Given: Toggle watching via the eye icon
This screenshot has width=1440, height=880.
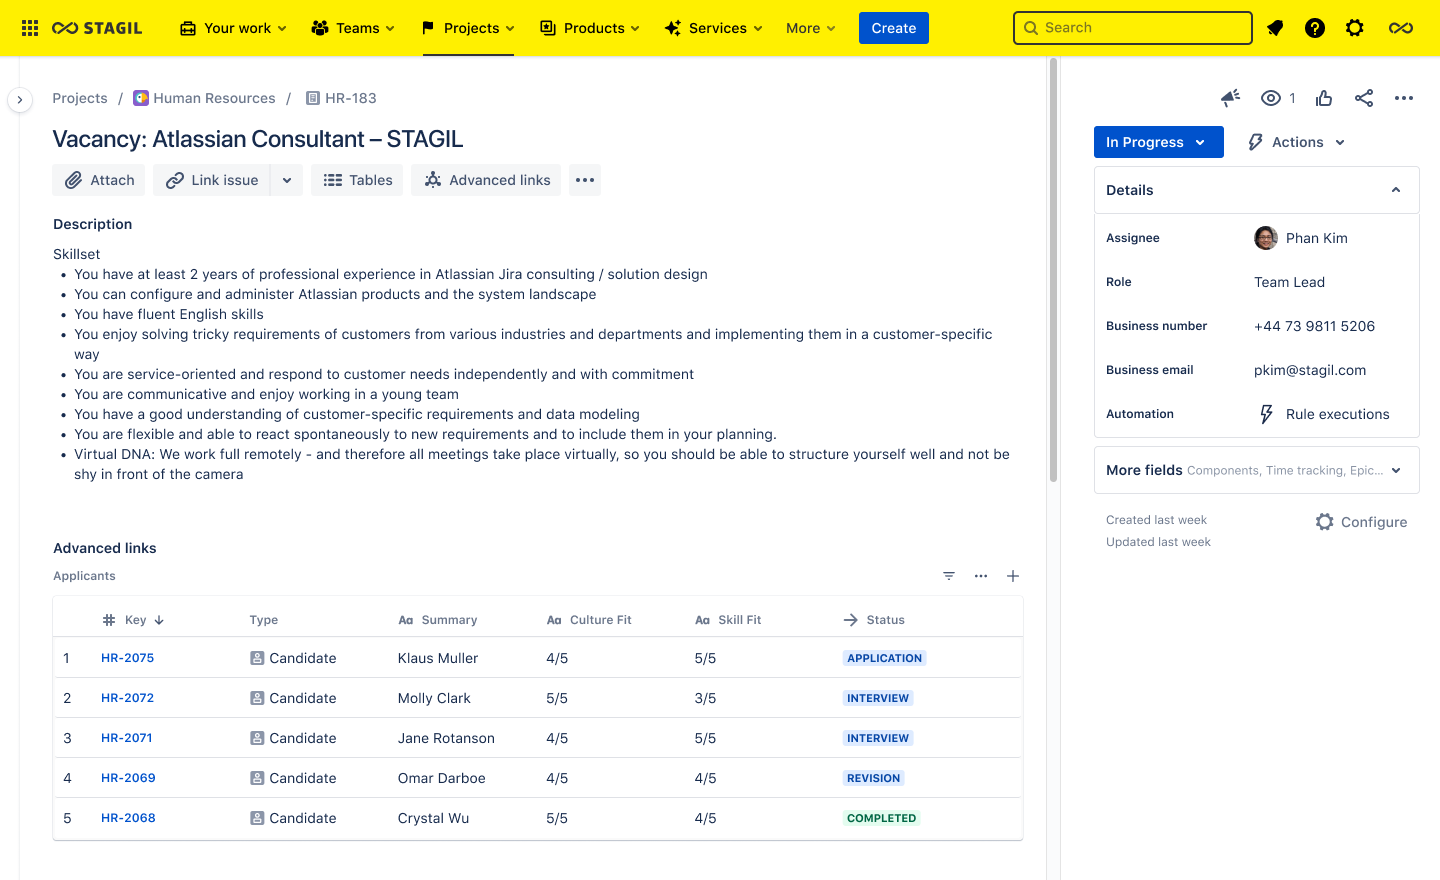Looking at the screenshot, I should [1271, 98].
